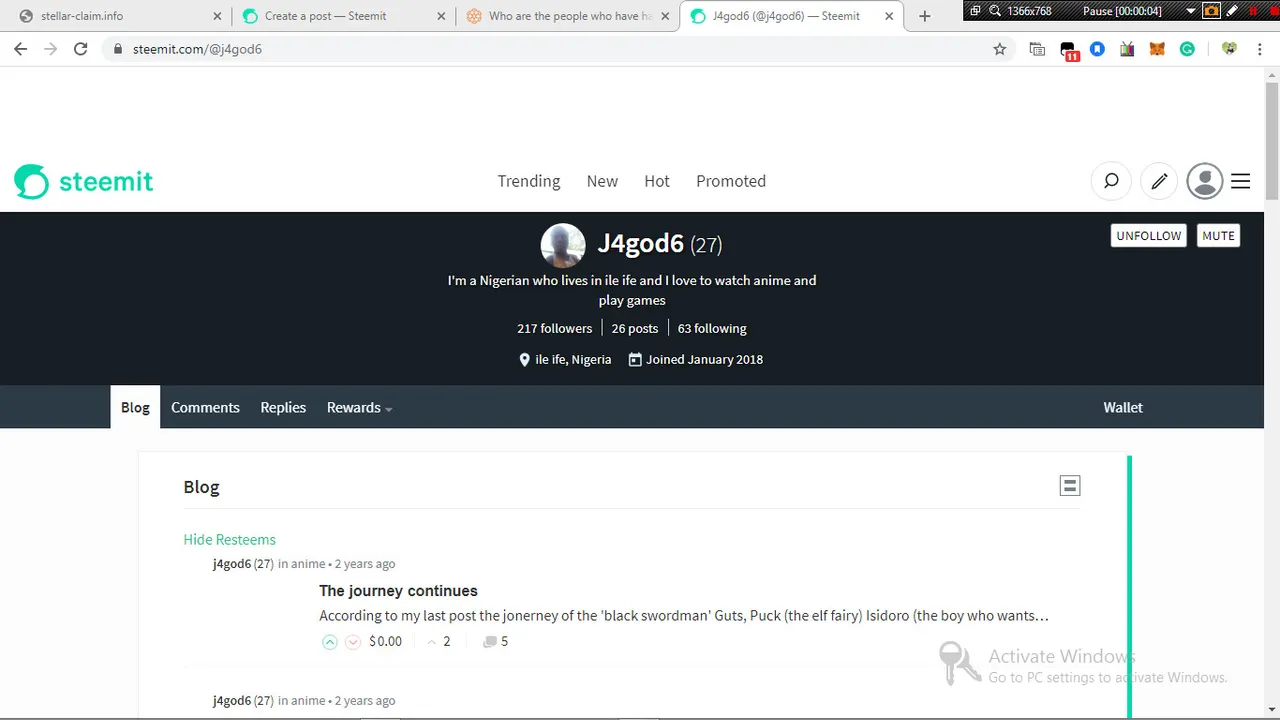
Task: Click the Hide Resteems link
Action: 229,539
